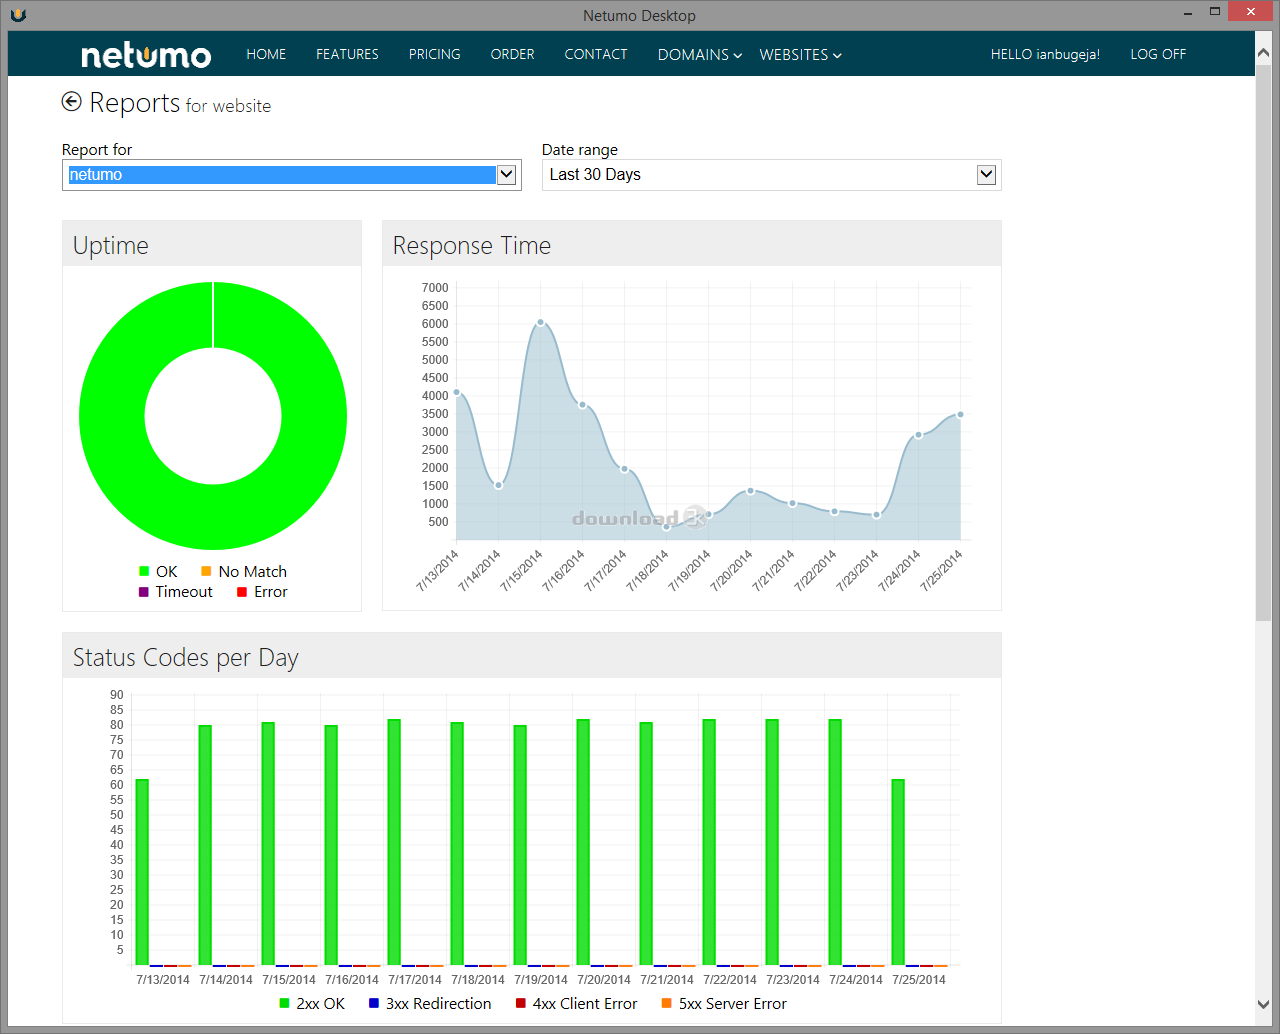Click the vertical scrollbar thumb
Viewport: 1280px width, 1034px height.
pos(1263,345)
